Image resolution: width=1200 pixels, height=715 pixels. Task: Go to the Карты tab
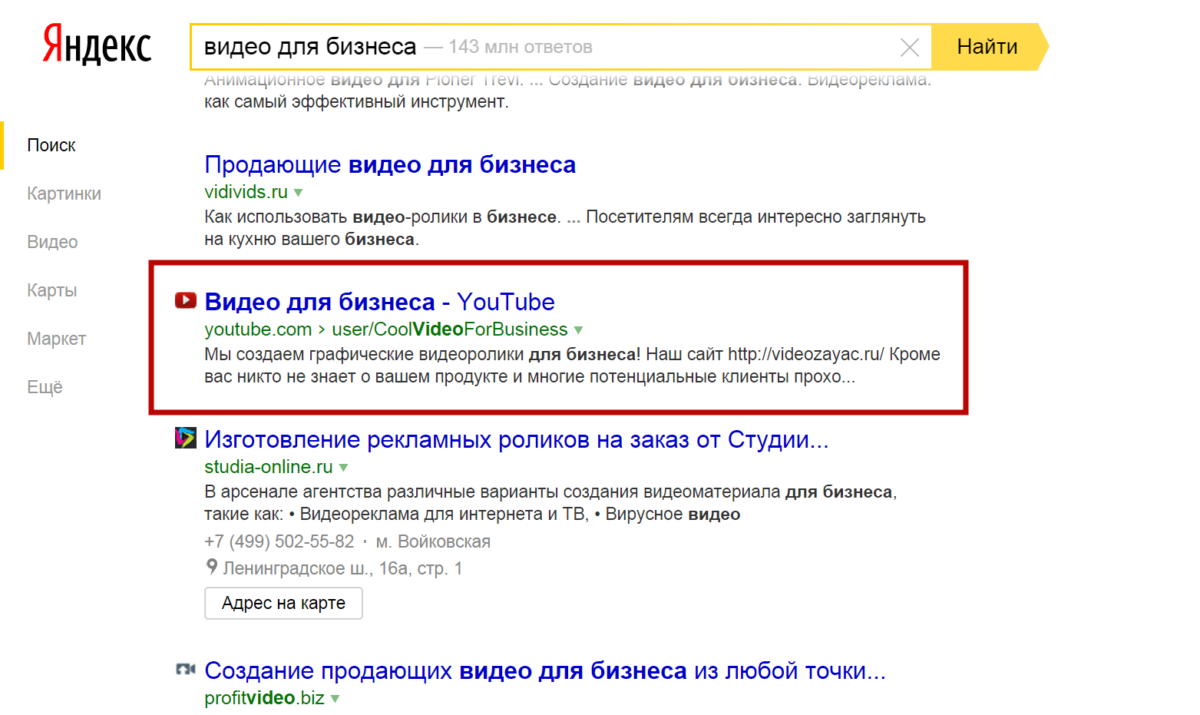[52, 291]
